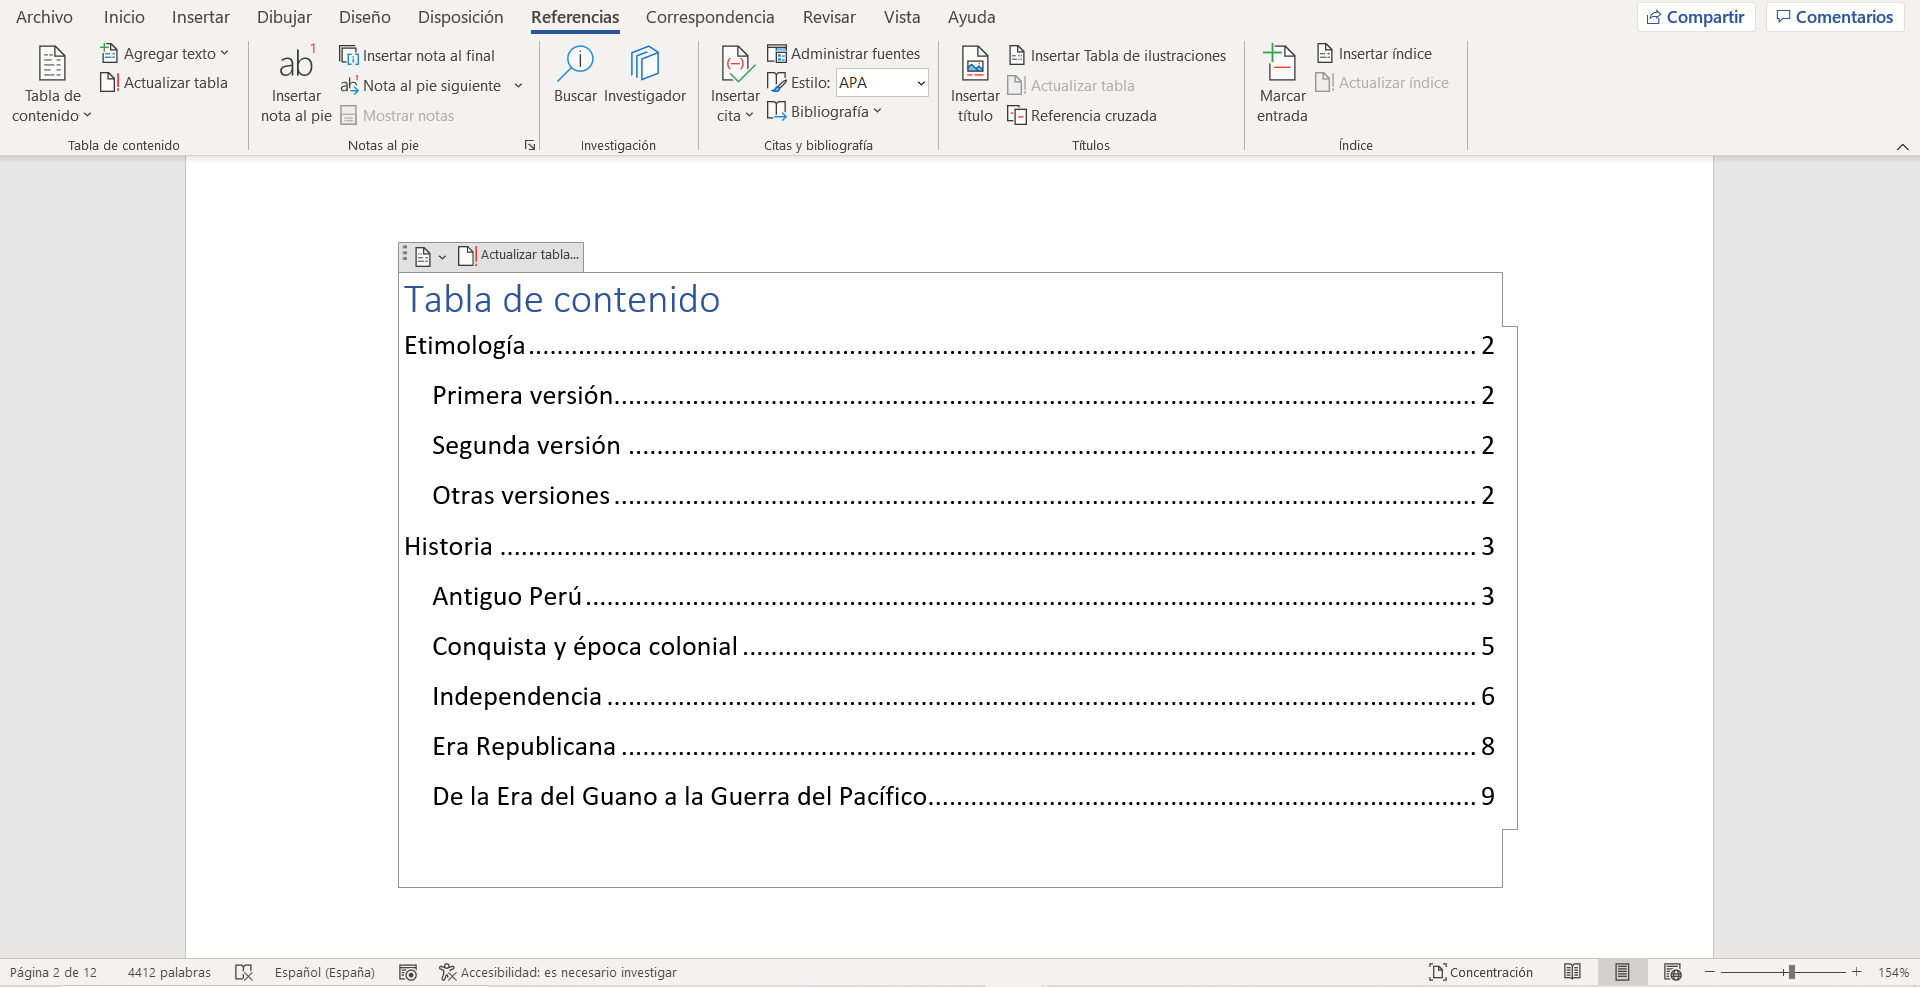Switch to the Correspondencia ribbon tab
This screenshot has width=1920, height=987.
[709, 17]
